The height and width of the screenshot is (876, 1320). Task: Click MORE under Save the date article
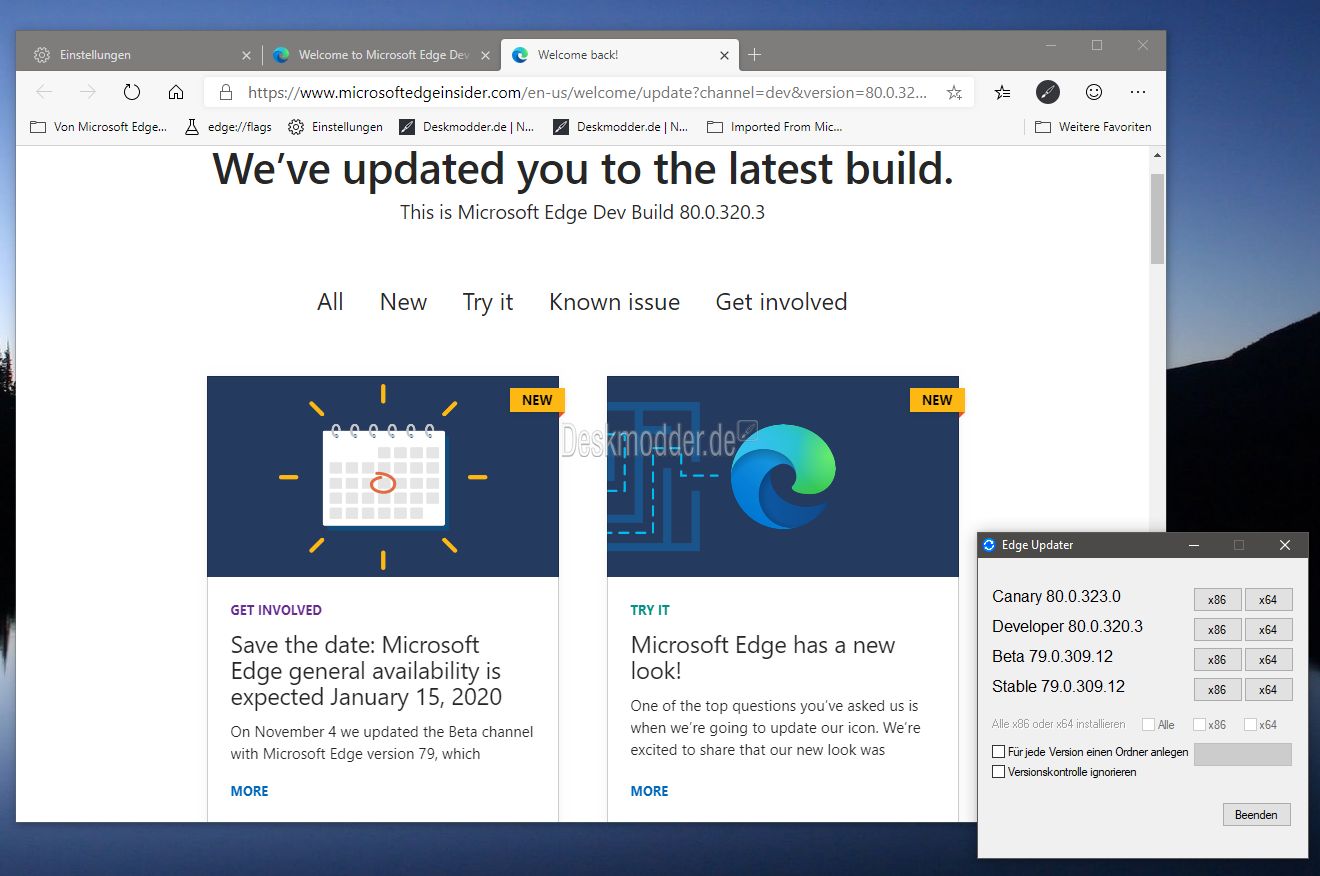click(249, 791)
